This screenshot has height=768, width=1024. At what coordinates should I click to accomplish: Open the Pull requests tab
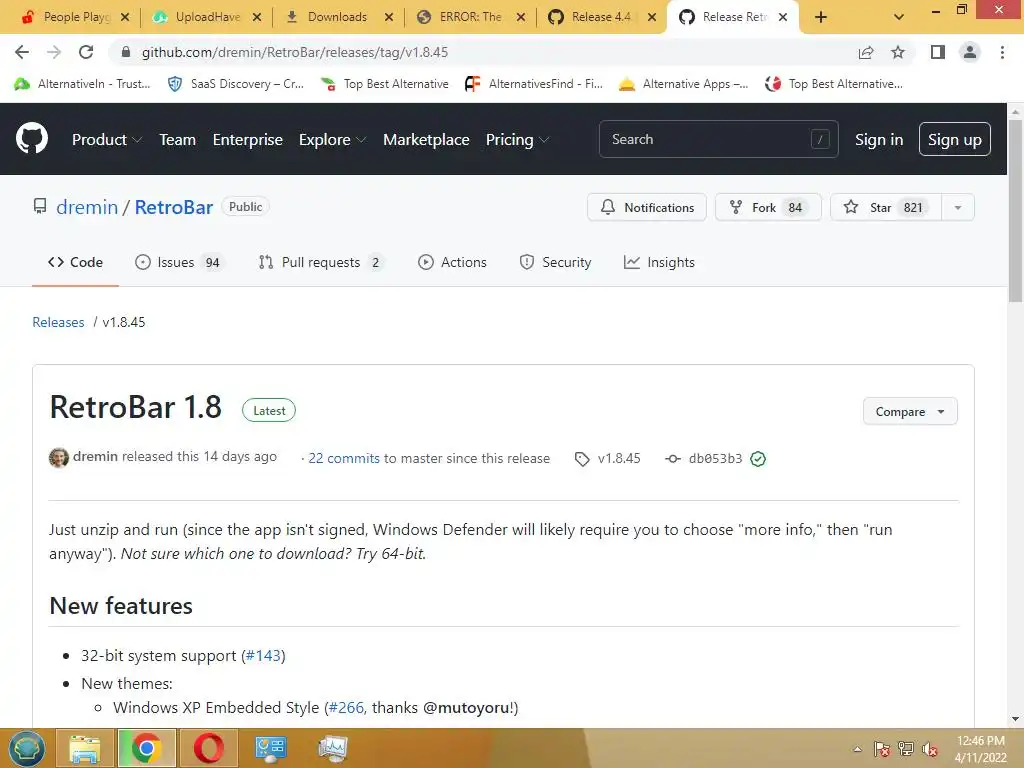[x=321, y=263]
